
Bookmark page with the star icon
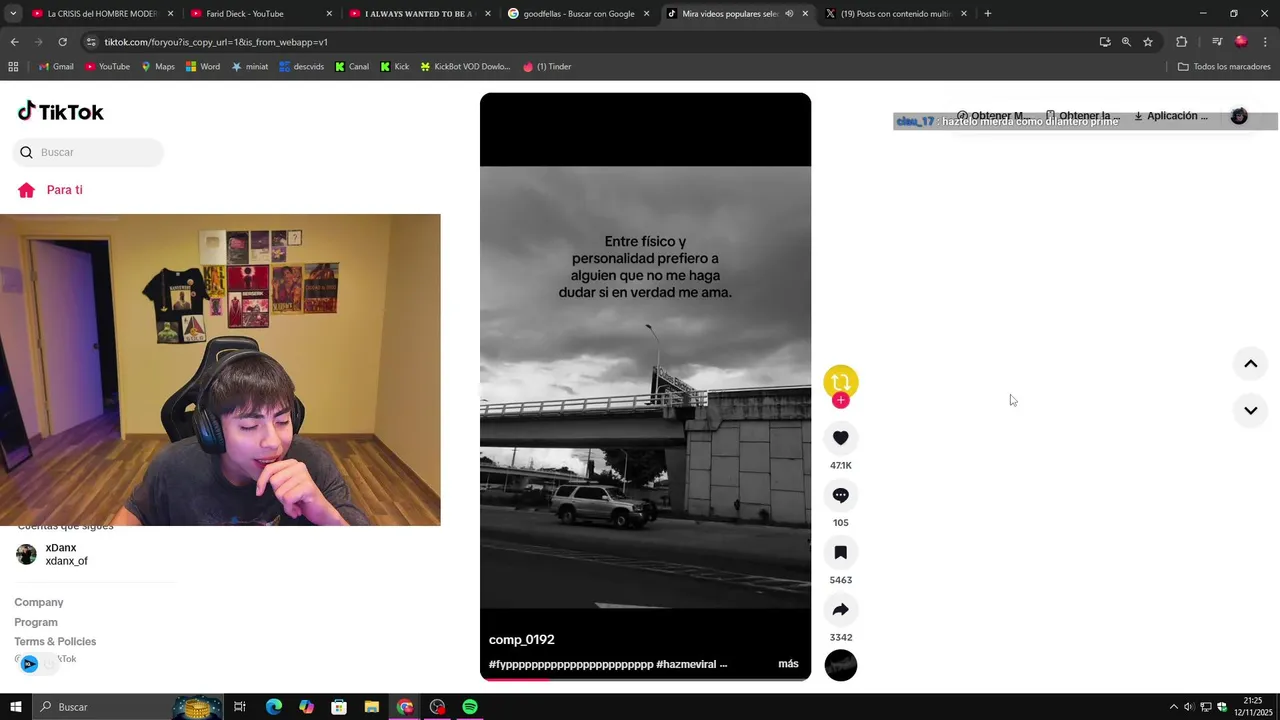click(x=1148, y=42)
